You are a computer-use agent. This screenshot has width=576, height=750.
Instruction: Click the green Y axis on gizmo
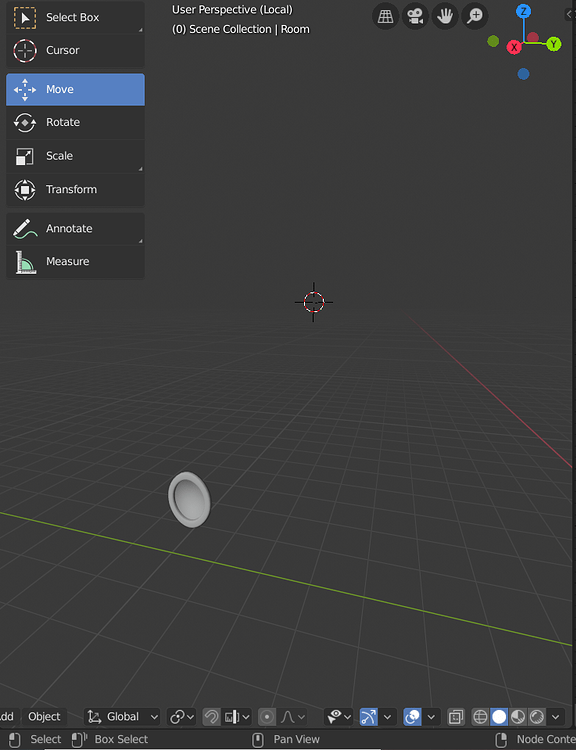pyautogui.click(x=554, y=44)
